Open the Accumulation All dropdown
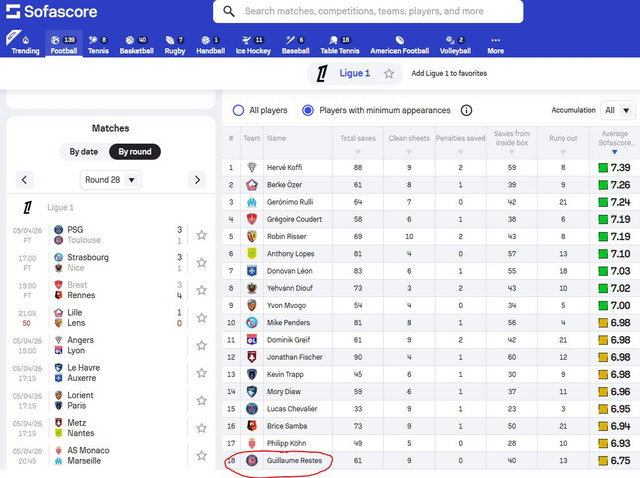Image resolution: width=640 pixels, height=478 pixels. [x=617, y=111]
